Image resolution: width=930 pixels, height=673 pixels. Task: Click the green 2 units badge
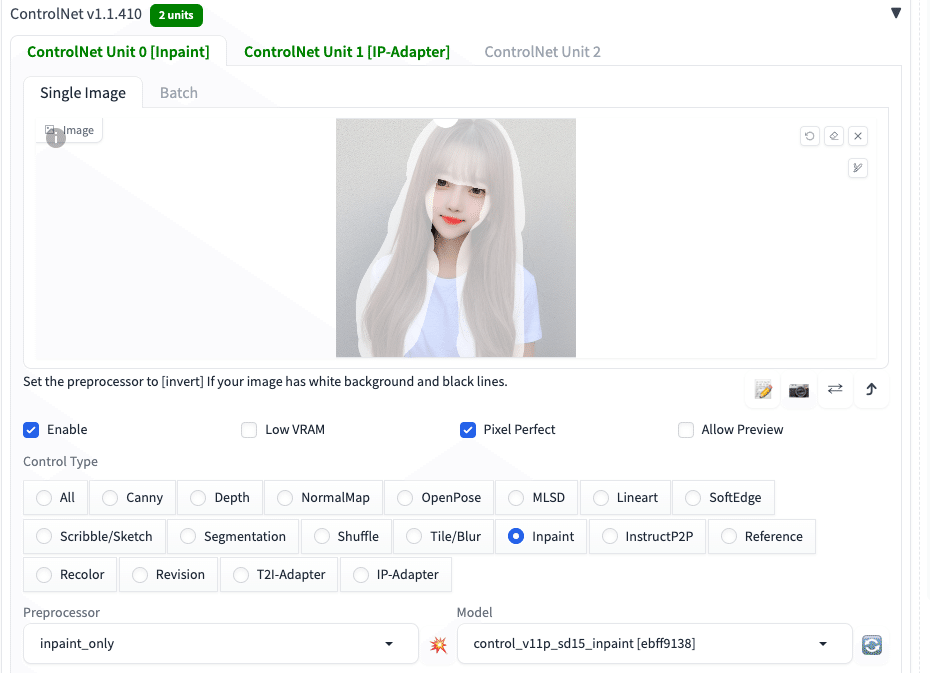tap(176, 15)
